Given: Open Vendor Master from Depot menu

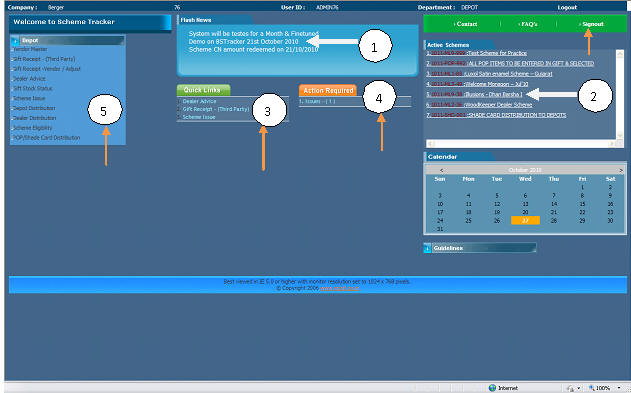Looking at the screenshot, I should click(30, 49).
